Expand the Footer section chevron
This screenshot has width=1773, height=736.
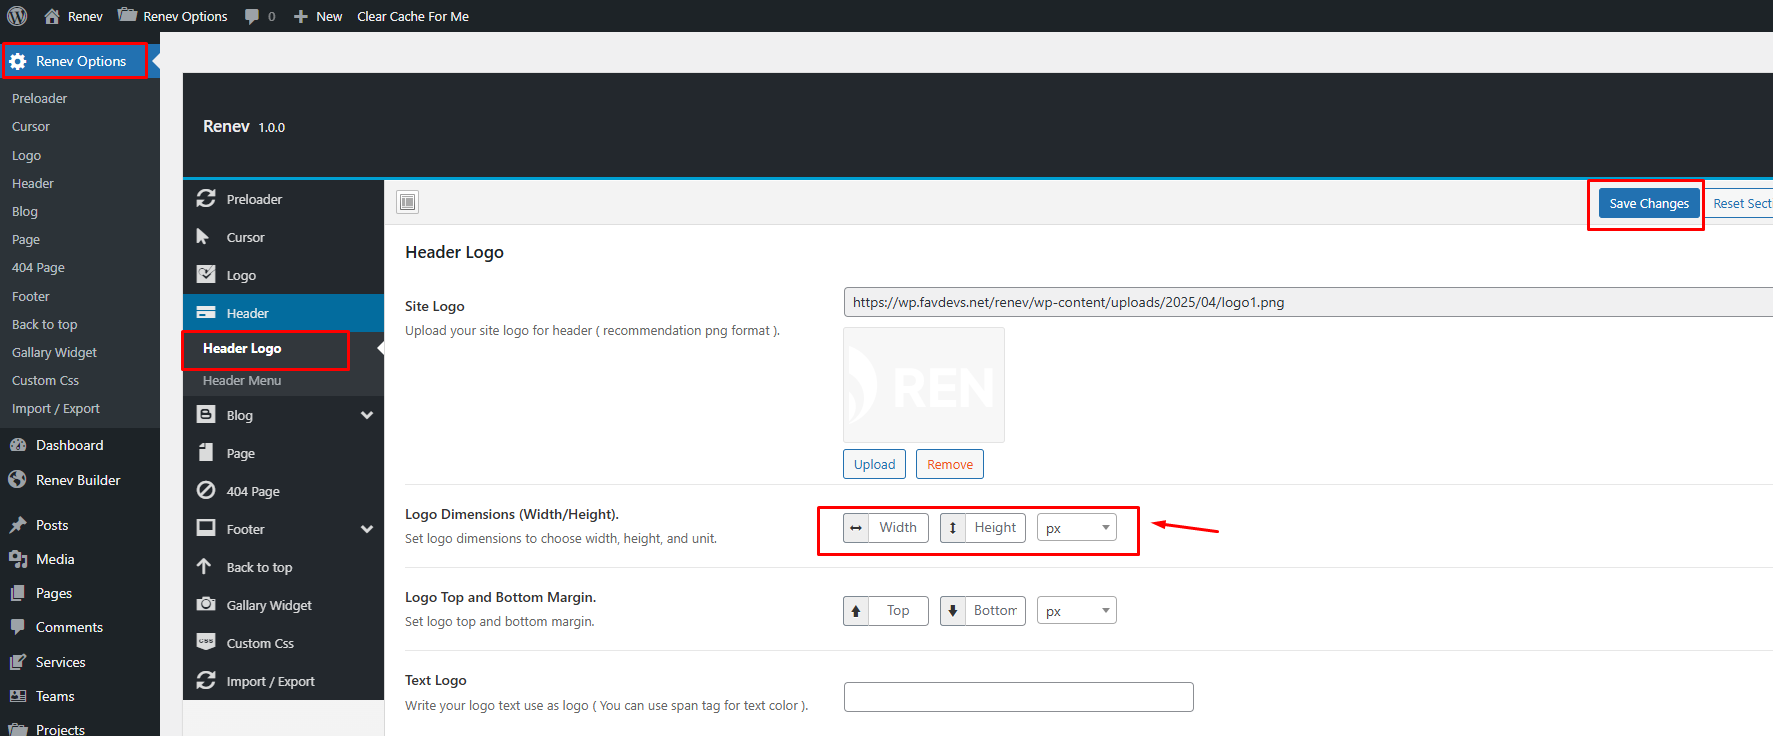[x=367, y=529]
